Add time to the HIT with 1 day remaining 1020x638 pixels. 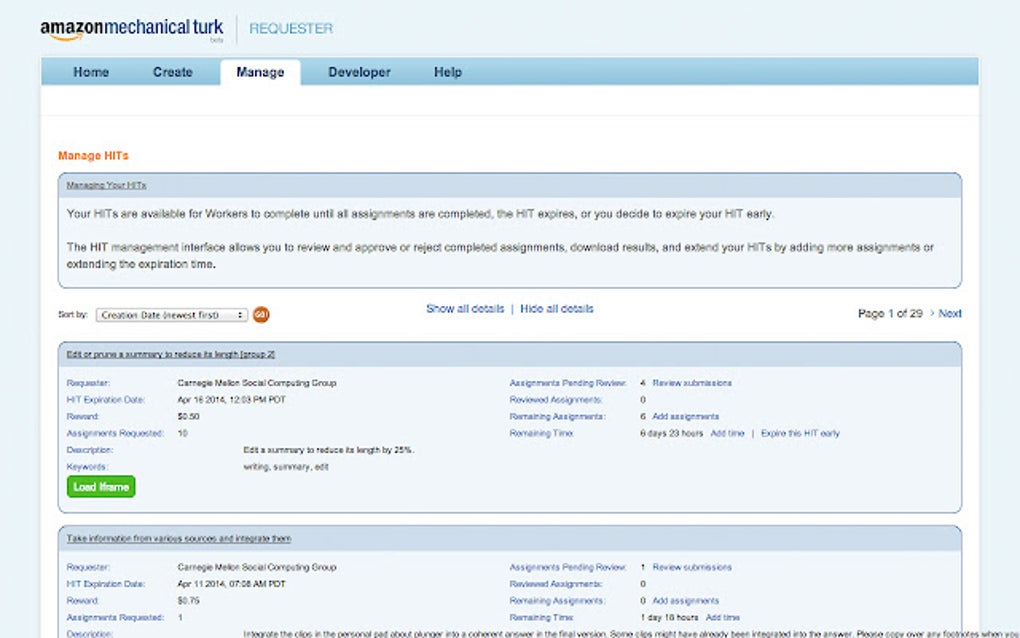(723, 617)
